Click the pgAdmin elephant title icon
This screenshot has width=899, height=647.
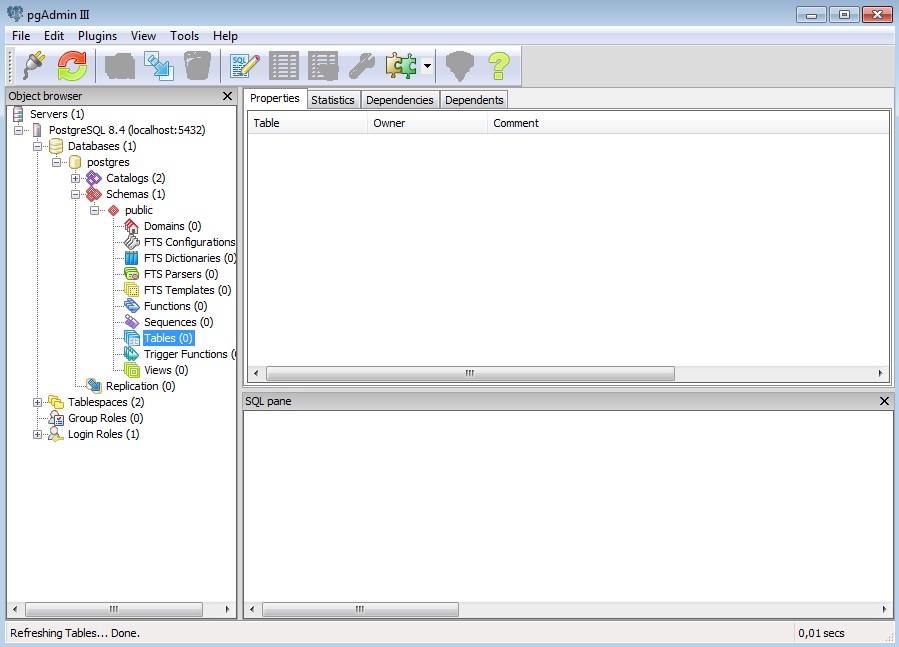point(15,14)
